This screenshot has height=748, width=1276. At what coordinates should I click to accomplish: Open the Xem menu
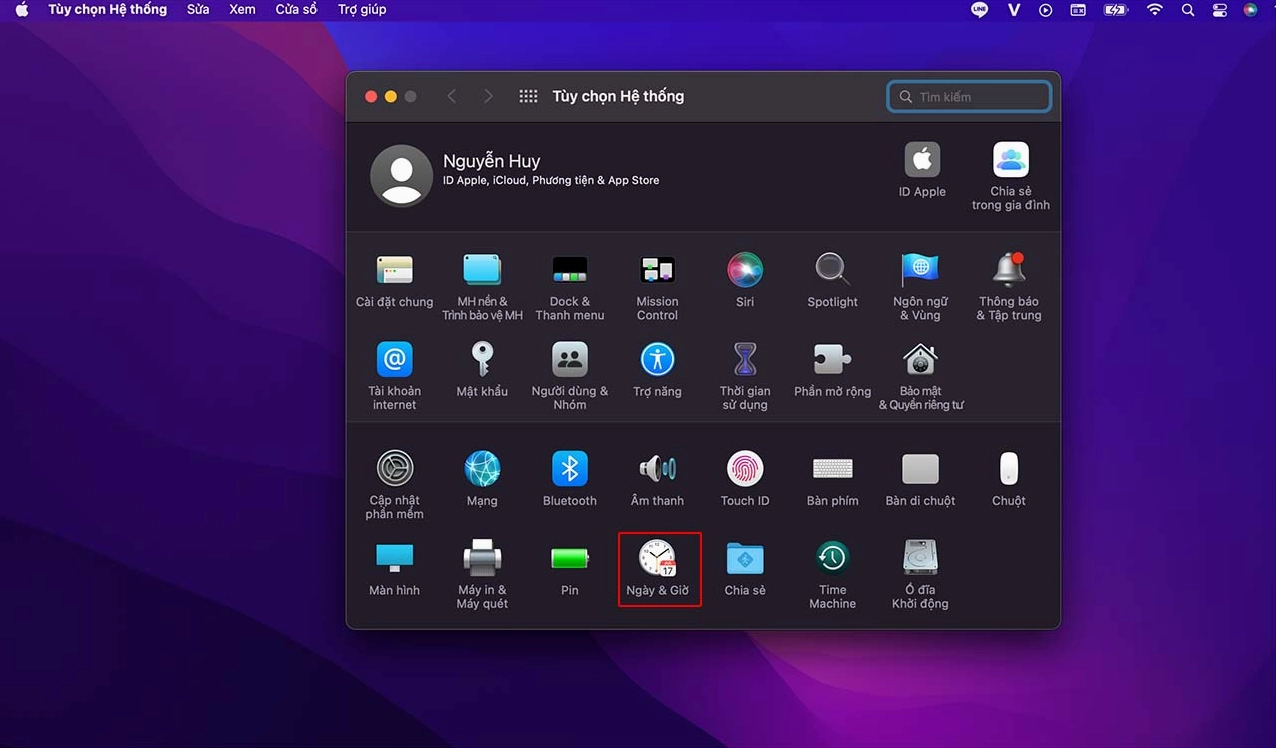pos(242,10)
